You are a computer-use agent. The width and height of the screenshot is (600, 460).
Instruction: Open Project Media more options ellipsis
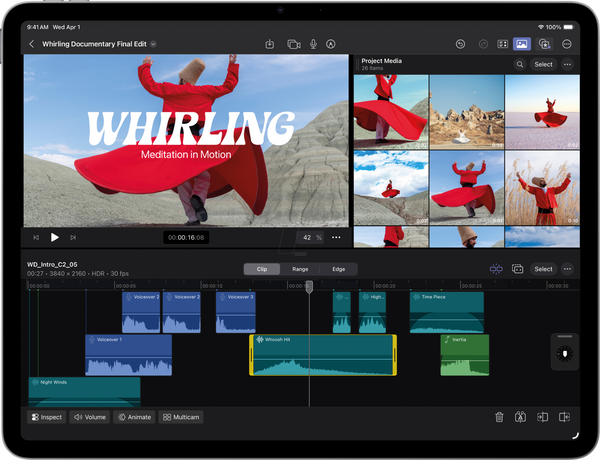click(x=567, y=64)
